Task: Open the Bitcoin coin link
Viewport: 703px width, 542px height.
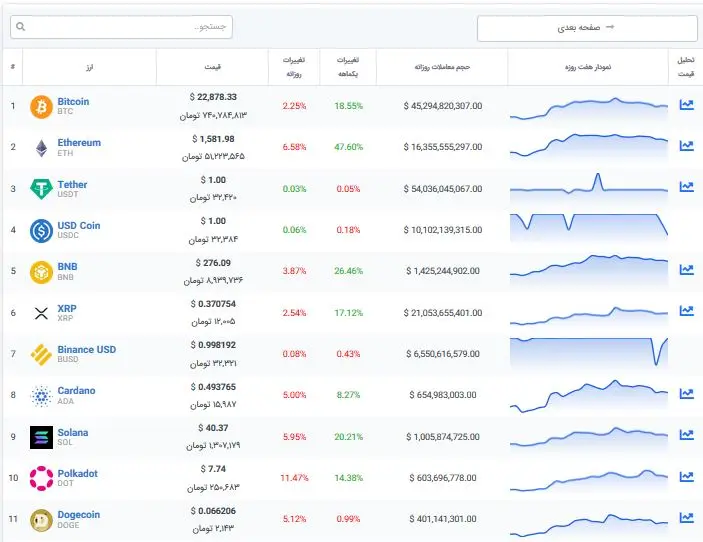Action: click(x=73, y=101)
